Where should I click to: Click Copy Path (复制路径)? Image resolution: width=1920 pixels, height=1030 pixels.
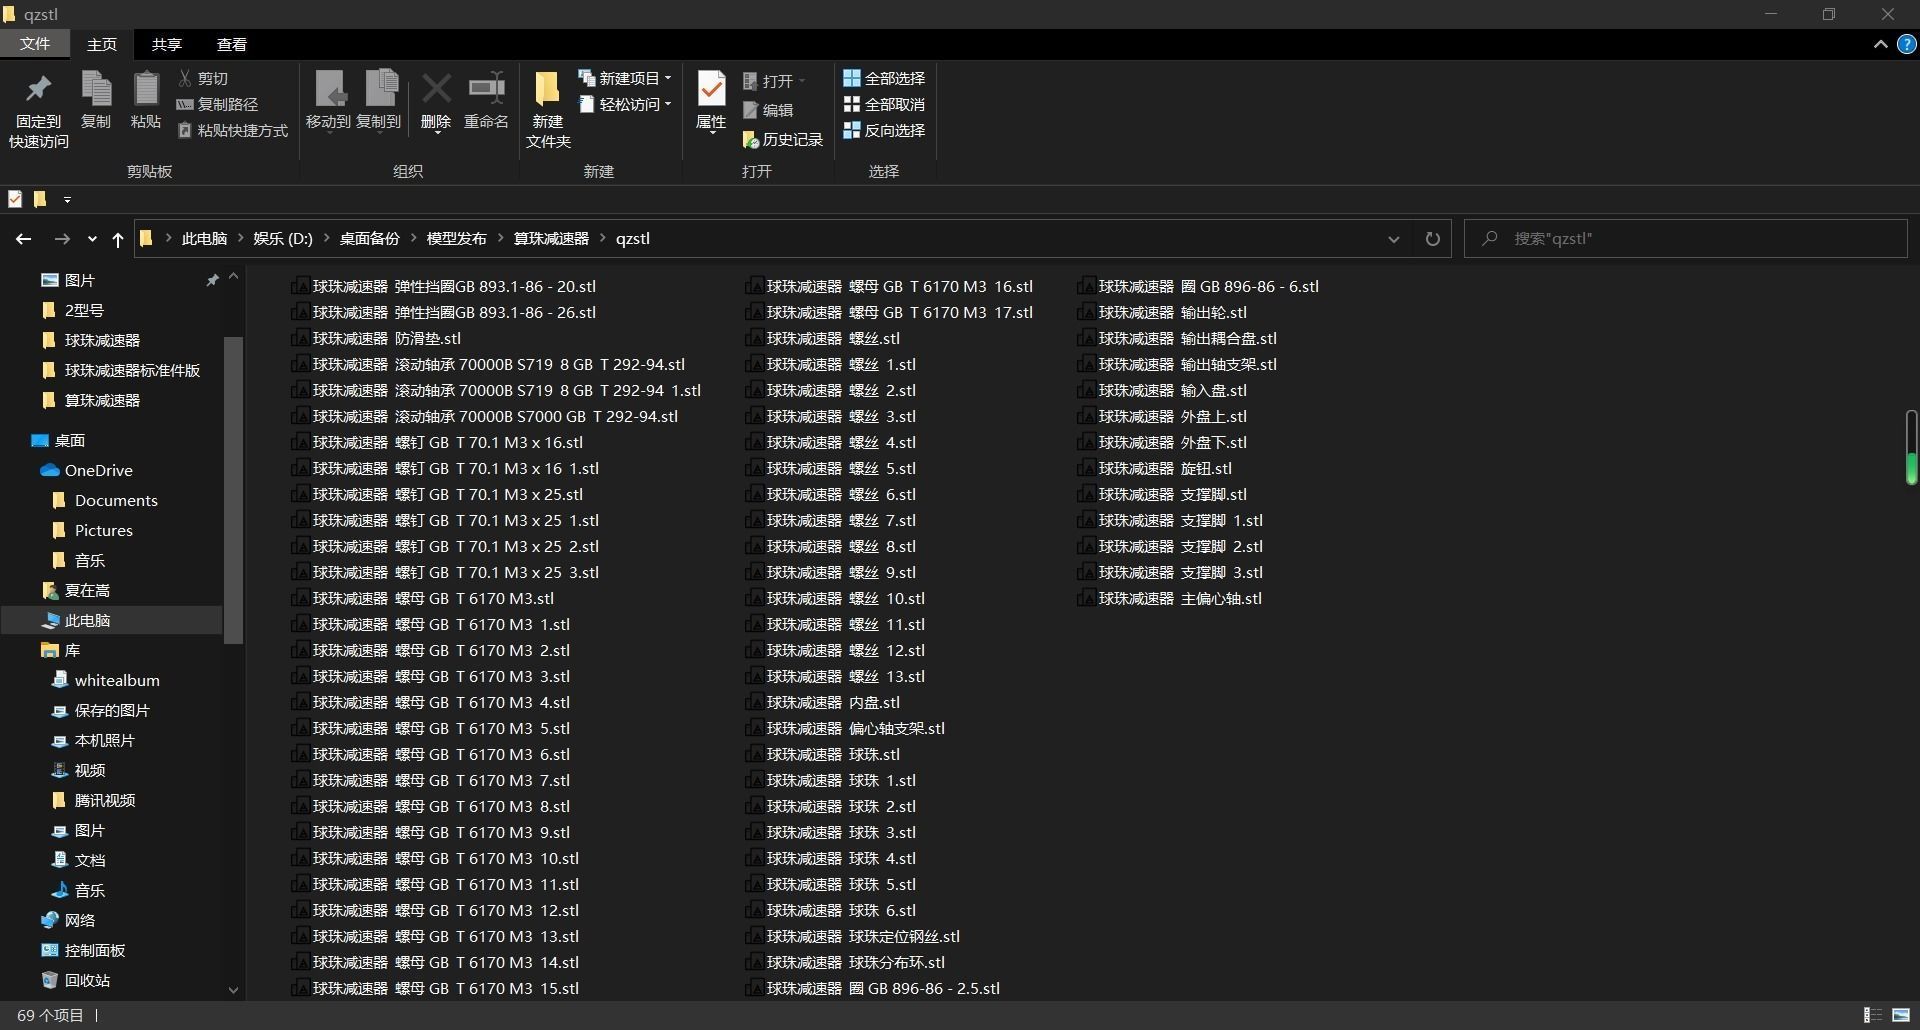pos(218,104)
